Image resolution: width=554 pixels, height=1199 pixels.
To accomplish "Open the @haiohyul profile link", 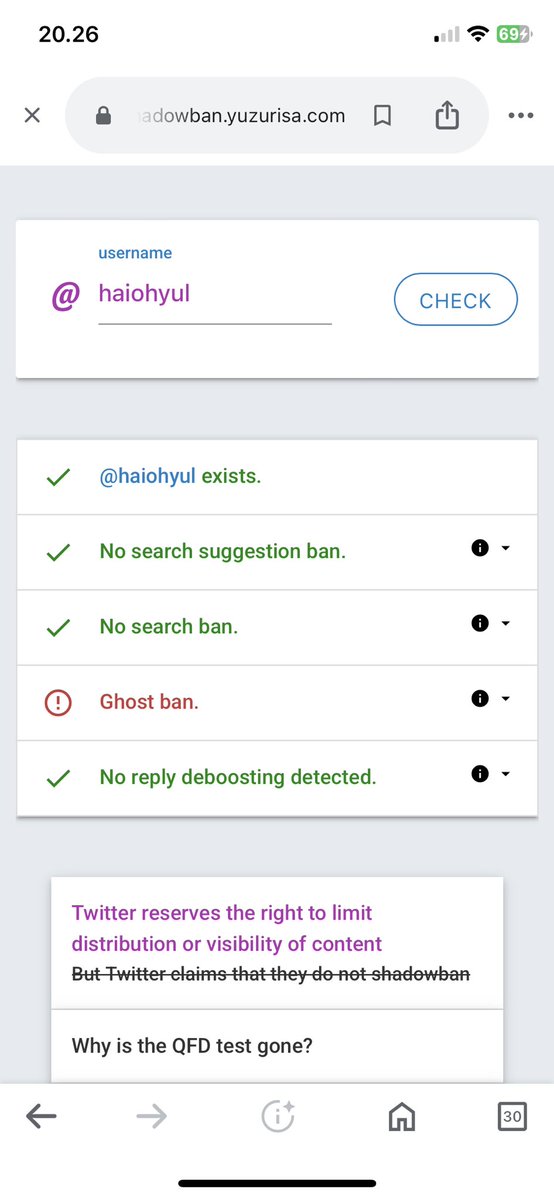I will pyautogui.click(x=148, y=476).
